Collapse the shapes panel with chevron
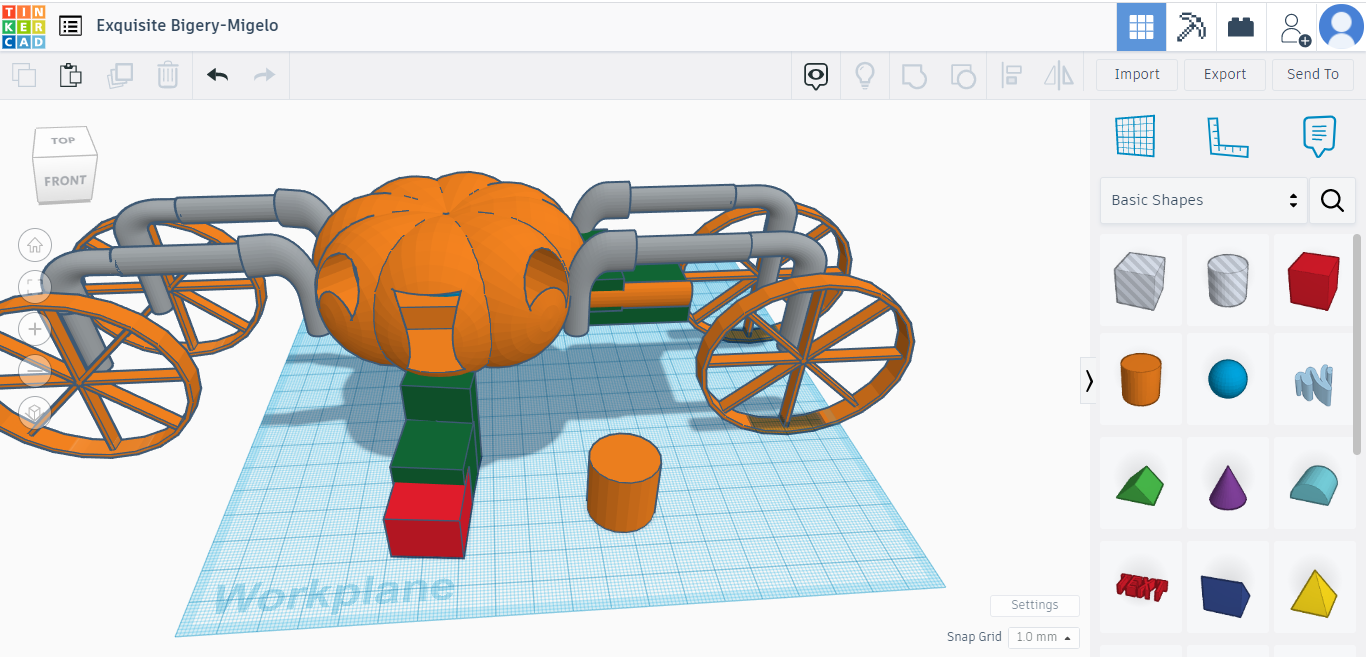The image size is (1366, 657). [1089, 380]
